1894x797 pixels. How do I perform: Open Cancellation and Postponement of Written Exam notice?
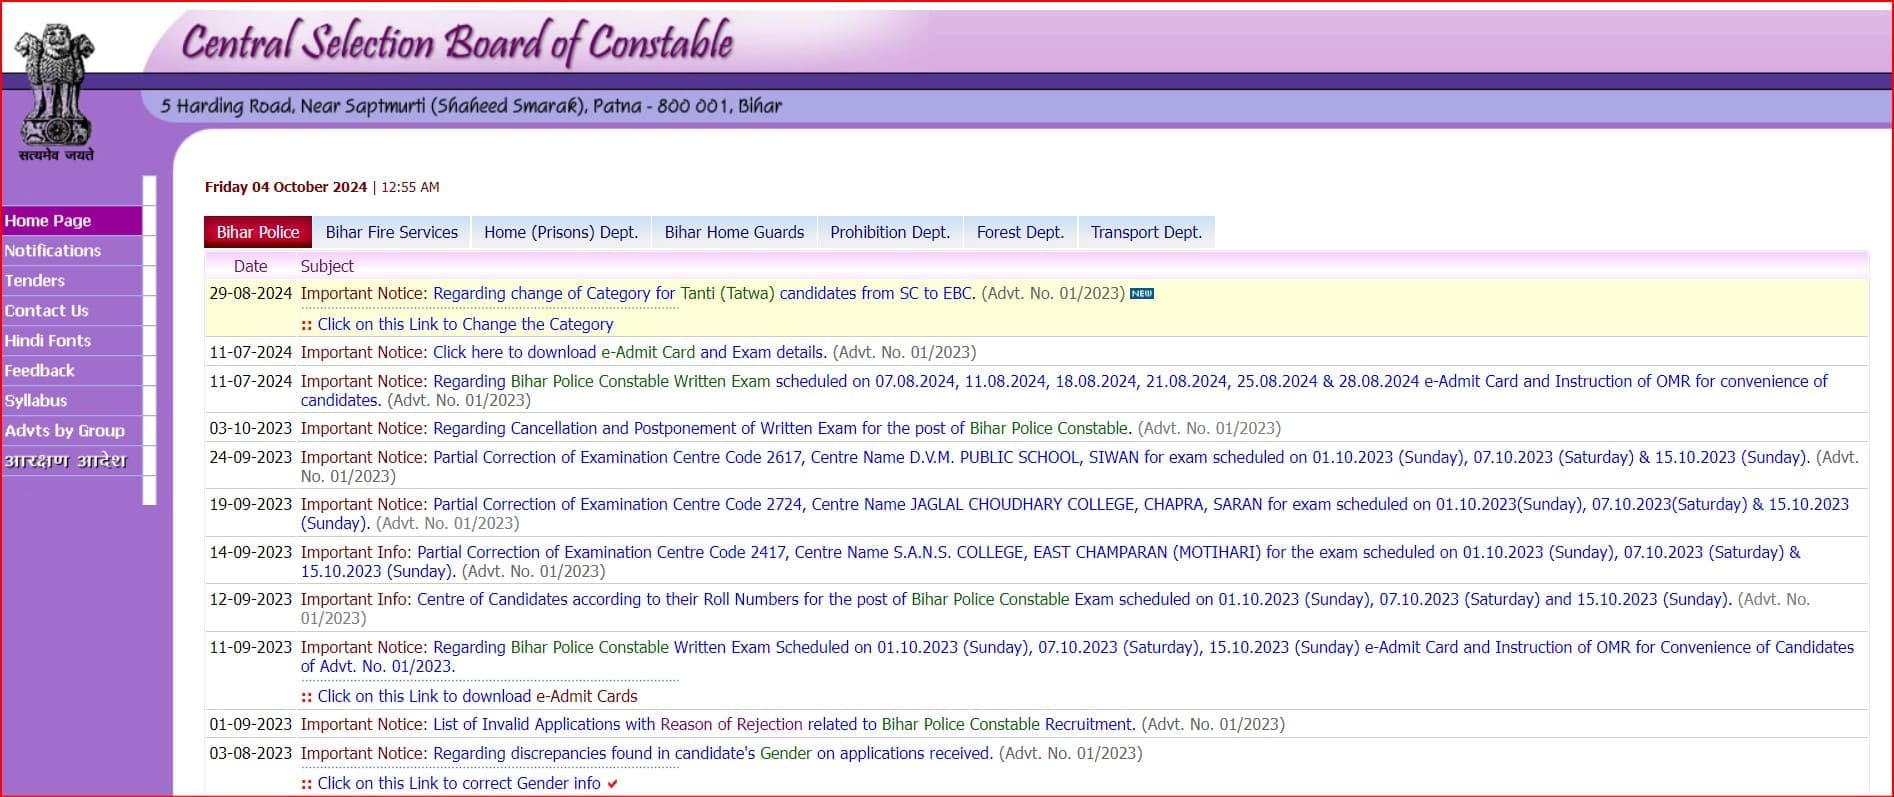click(x=782, y=428)
